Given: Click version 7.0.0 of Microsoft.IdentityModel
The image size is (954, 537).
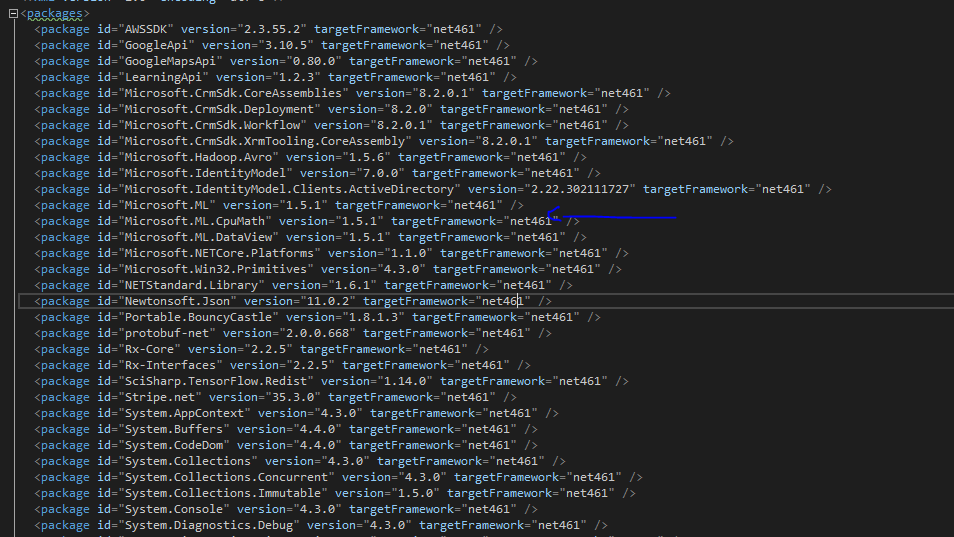Looking at the screenshot, I should coord(380,173).
